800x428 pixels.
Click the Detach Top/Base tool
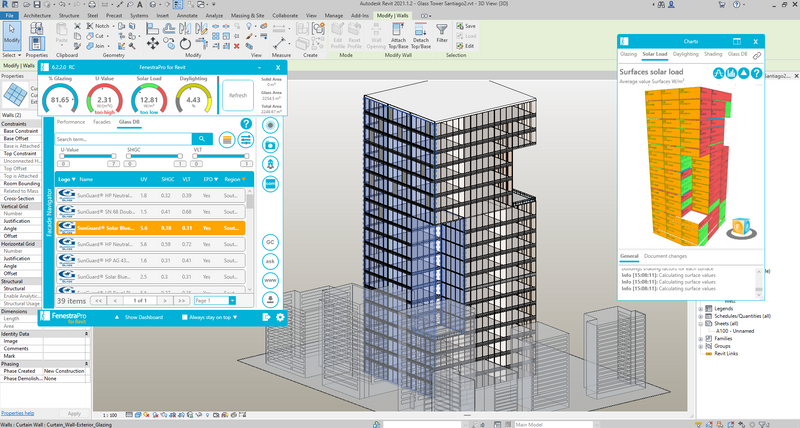click(421, 36)
